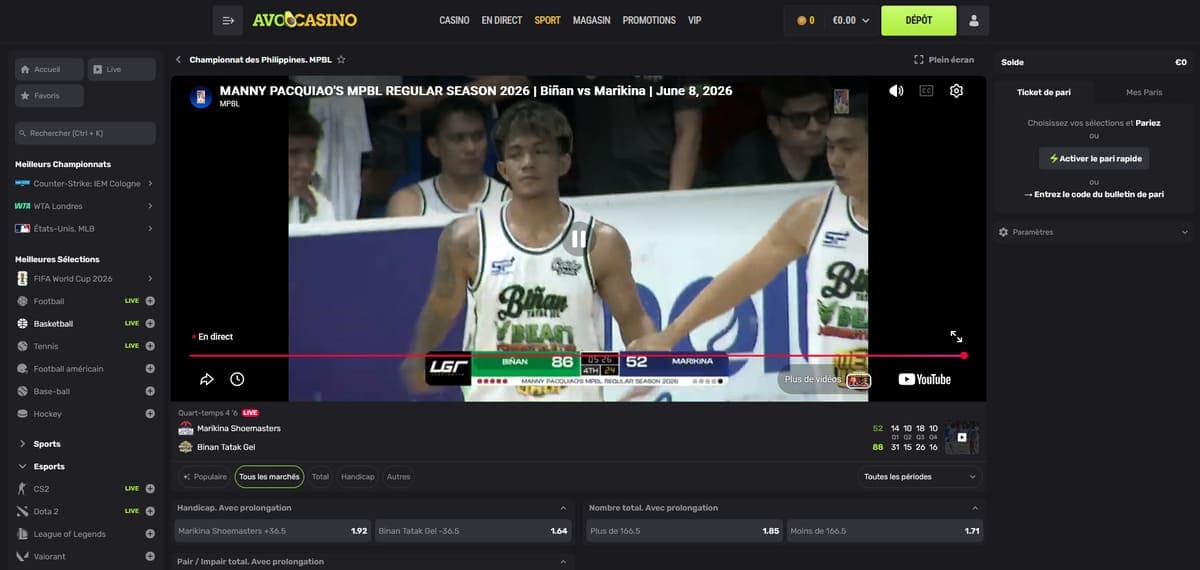Go to Accueil home button
The height and width of the screenshot is (570, 1200).
pyautogui.click(x=49, y=69)
